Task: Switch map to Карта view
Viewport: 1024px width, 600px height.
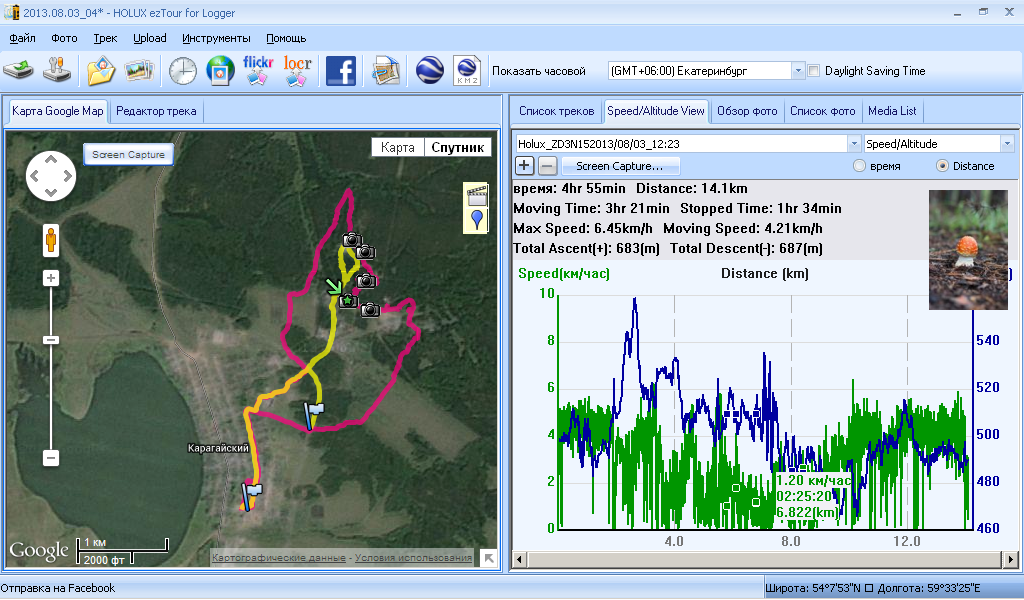Action: pos(398,148)
